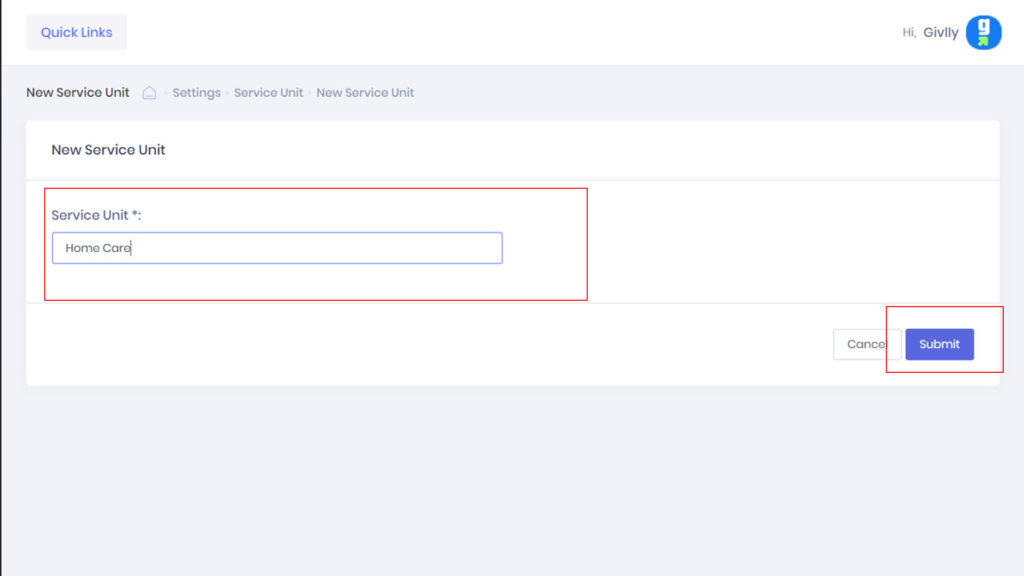This screenshot has width=1024, height=576.
Task: Click the "Hi," greeting text
Action: point(909,33)
